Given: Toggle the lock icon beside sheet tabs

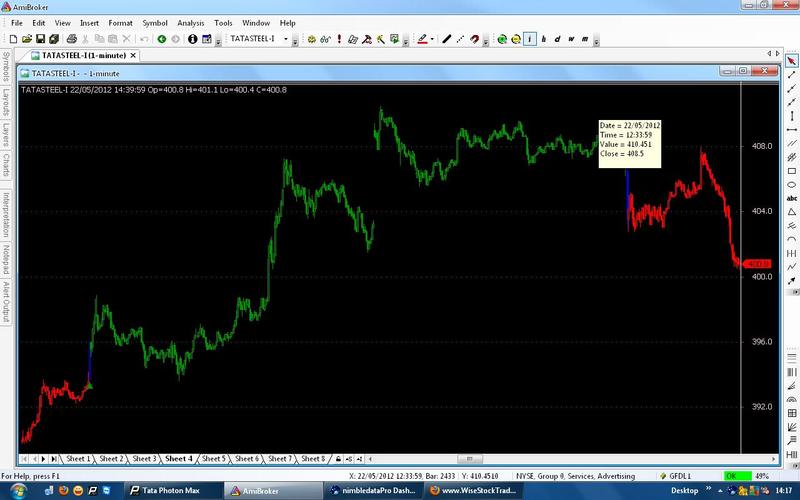Looking at the screenshot, I should [338, 459].
